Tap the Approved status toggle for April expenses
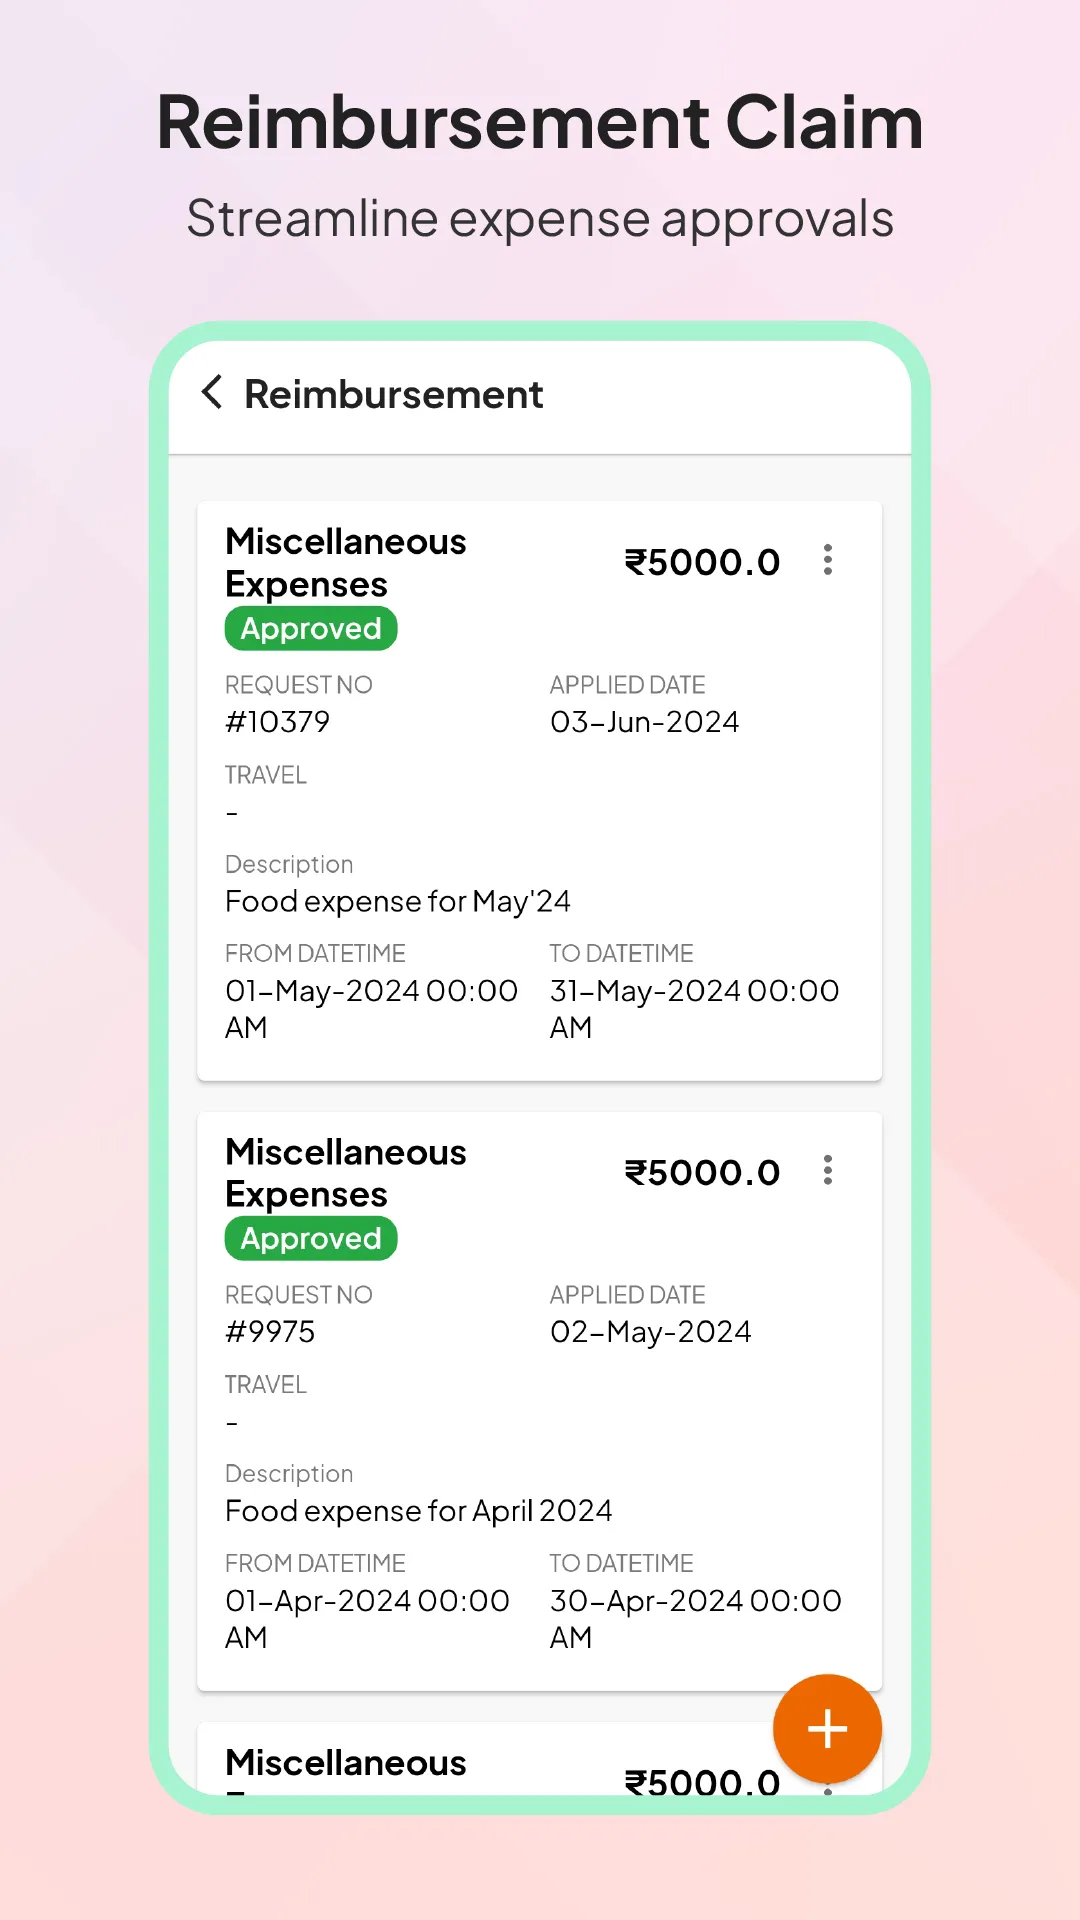Screen dimensions: 1080x1920 click(x=310, y=1238)
